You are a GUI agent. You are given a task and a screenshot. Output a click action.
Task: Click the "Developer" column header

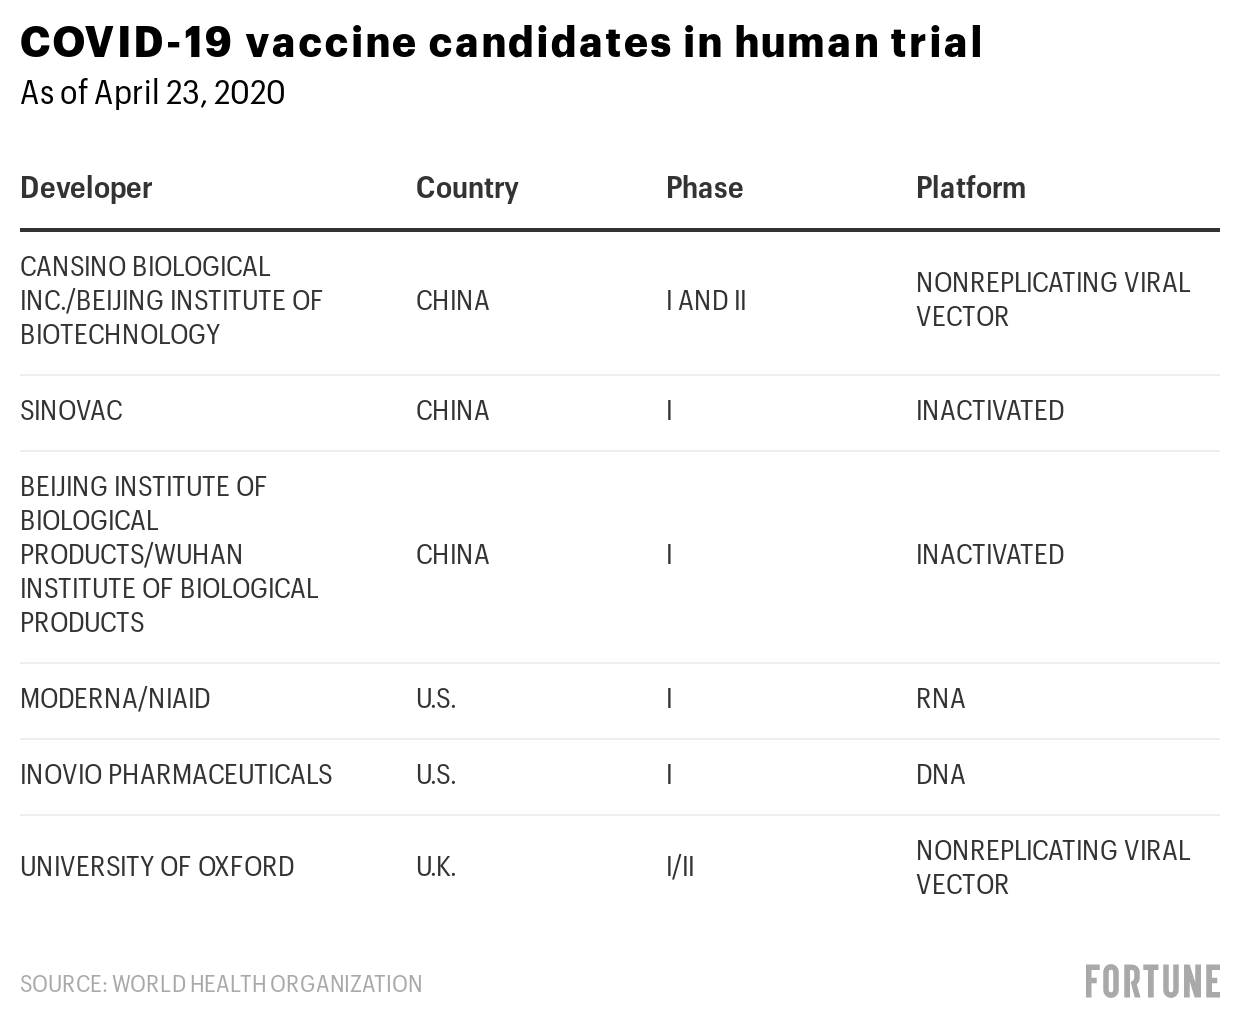click(x=86, y=188)
